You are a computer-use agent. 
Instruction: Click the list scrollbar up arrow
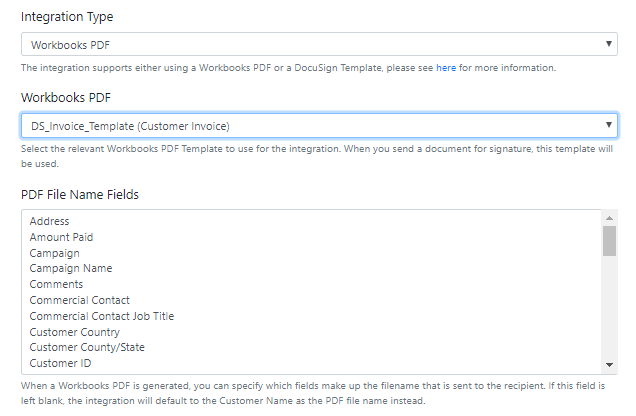pos(609,218)
